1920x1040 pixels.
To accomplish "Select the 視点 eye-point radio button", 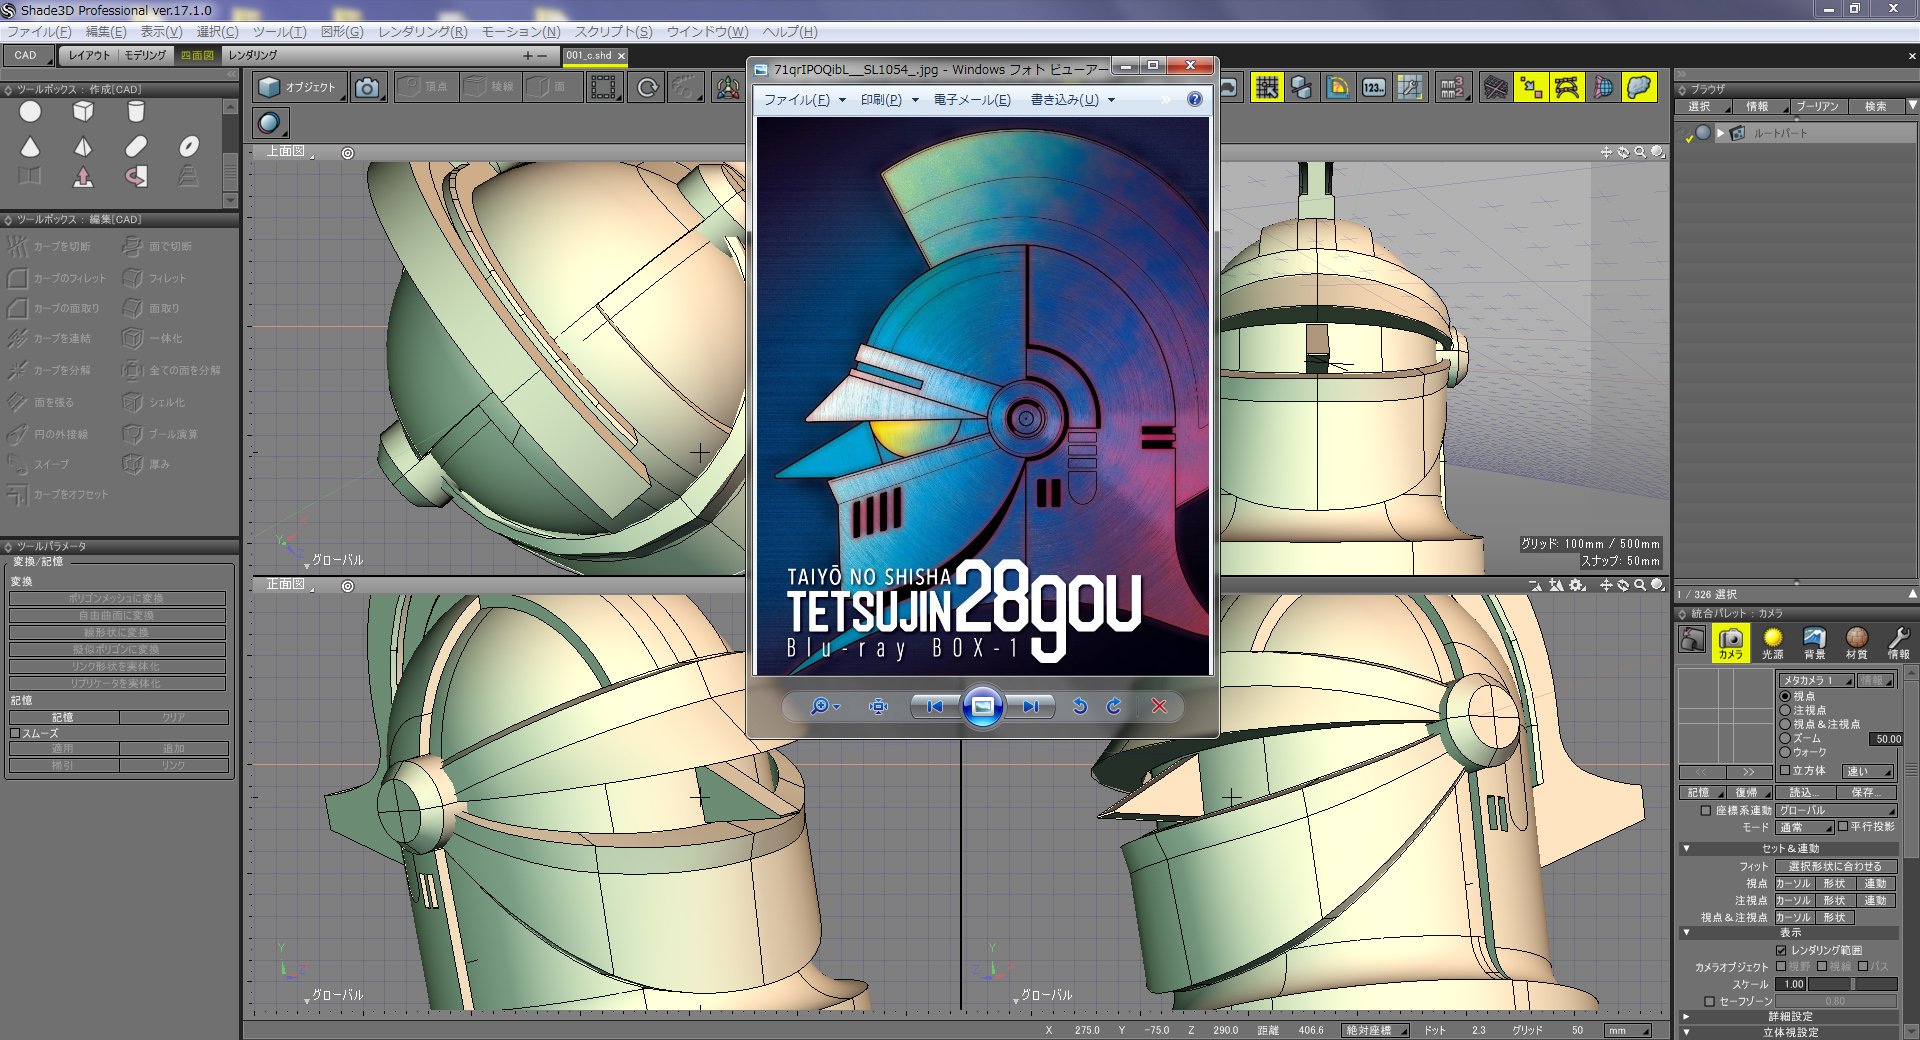I will tap(1785, 696).
